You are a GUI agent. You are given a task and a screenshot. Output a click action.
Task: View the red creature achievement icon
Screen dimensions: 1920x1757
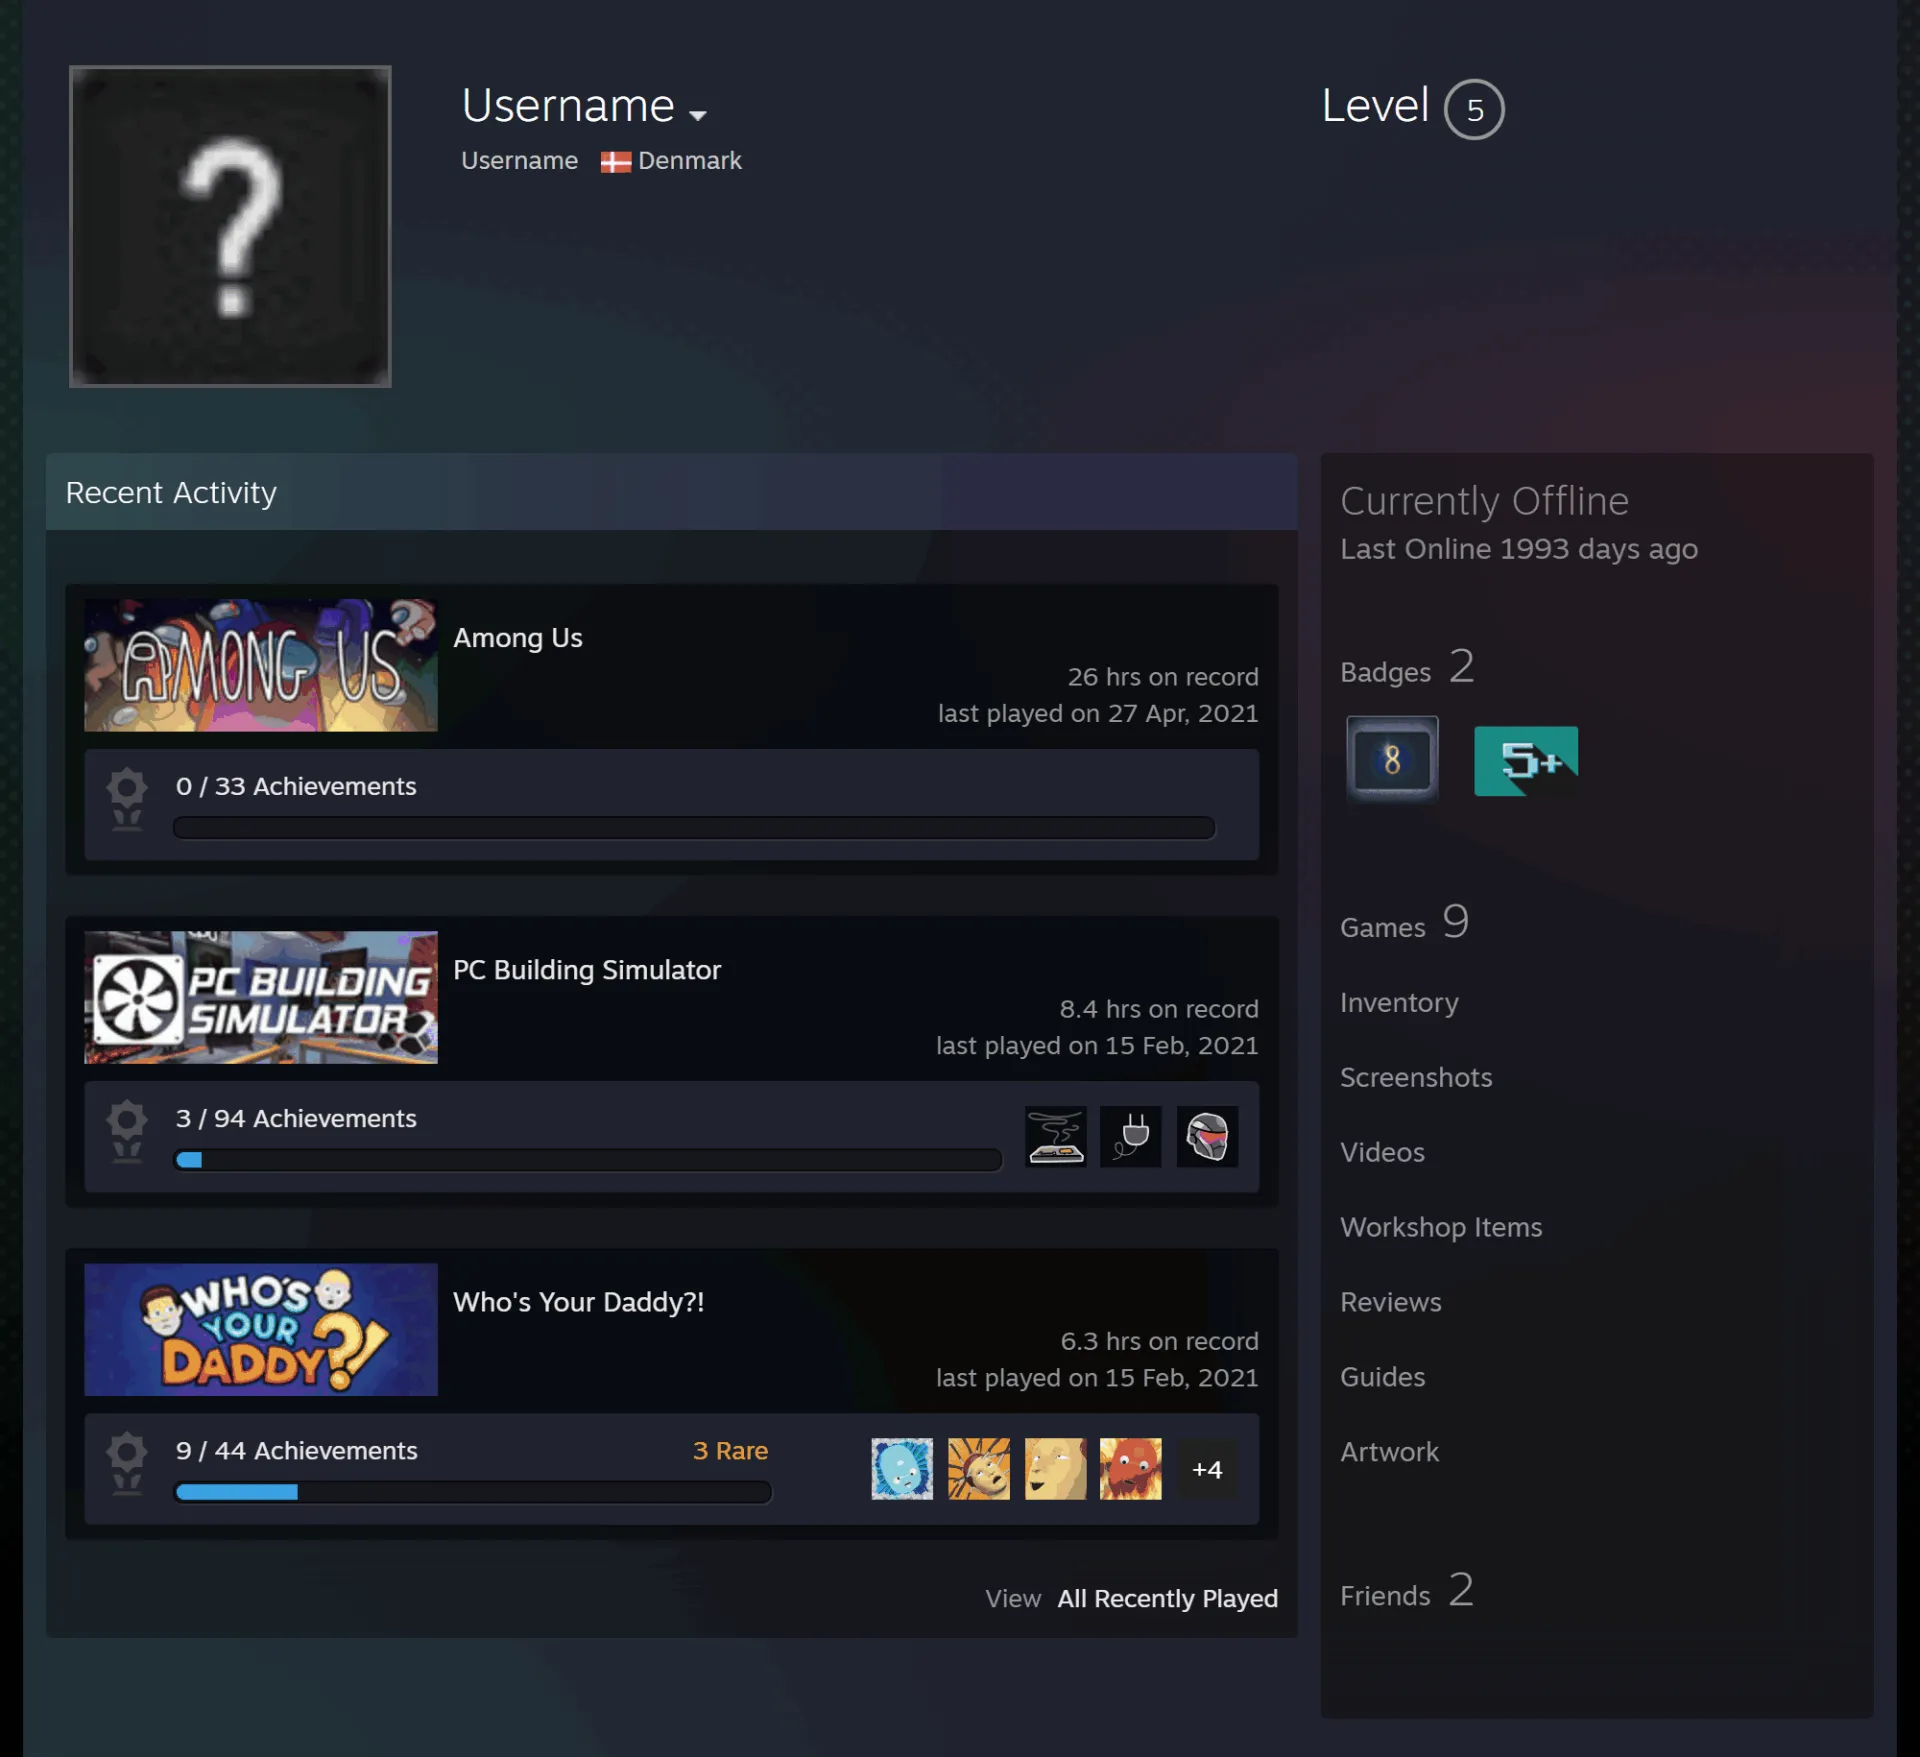click(x=1131, y=1469)
